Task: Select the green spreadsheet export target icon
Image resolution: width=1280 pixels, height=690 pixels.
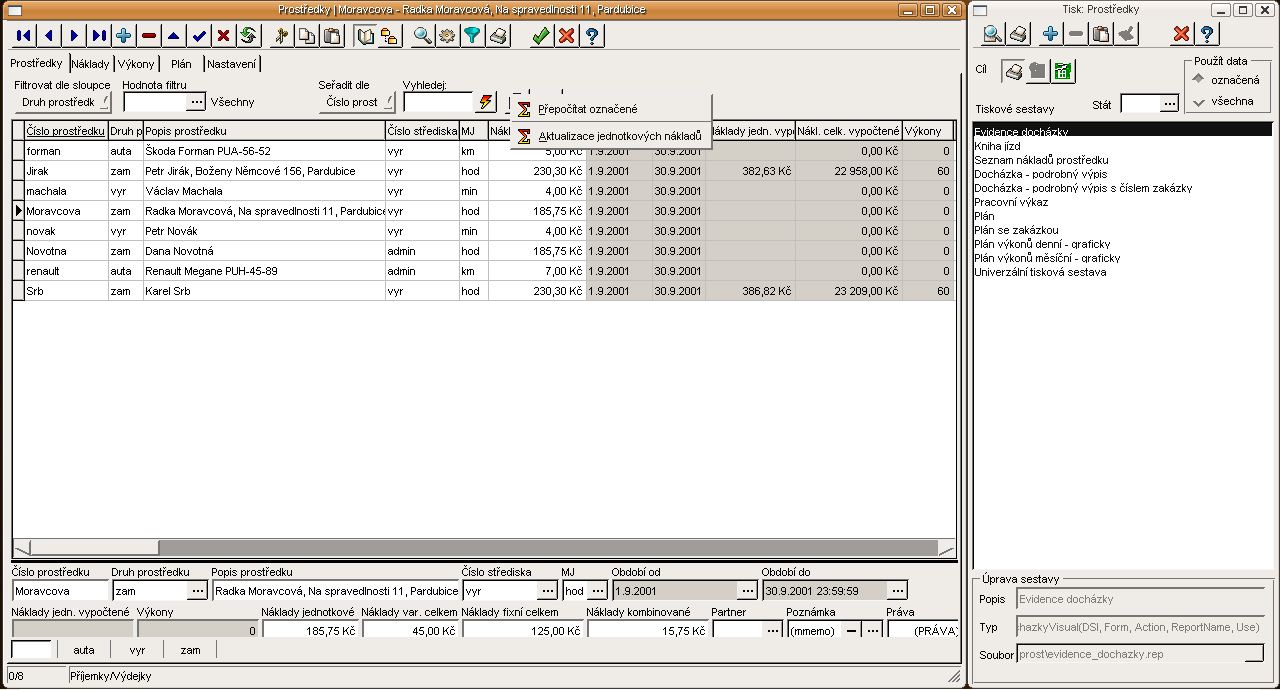Action: [1062, 71]
